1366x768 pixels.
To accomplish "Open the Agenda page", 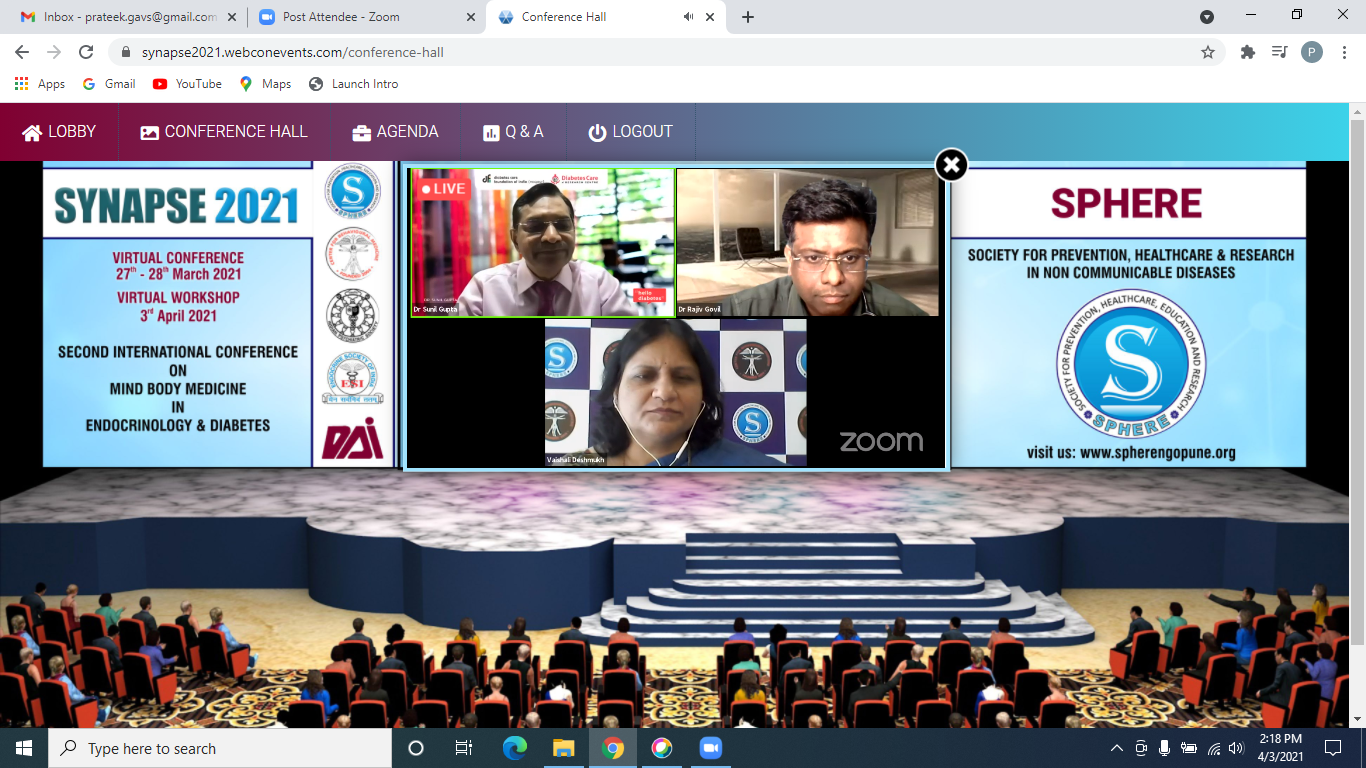I will point(395,132).
